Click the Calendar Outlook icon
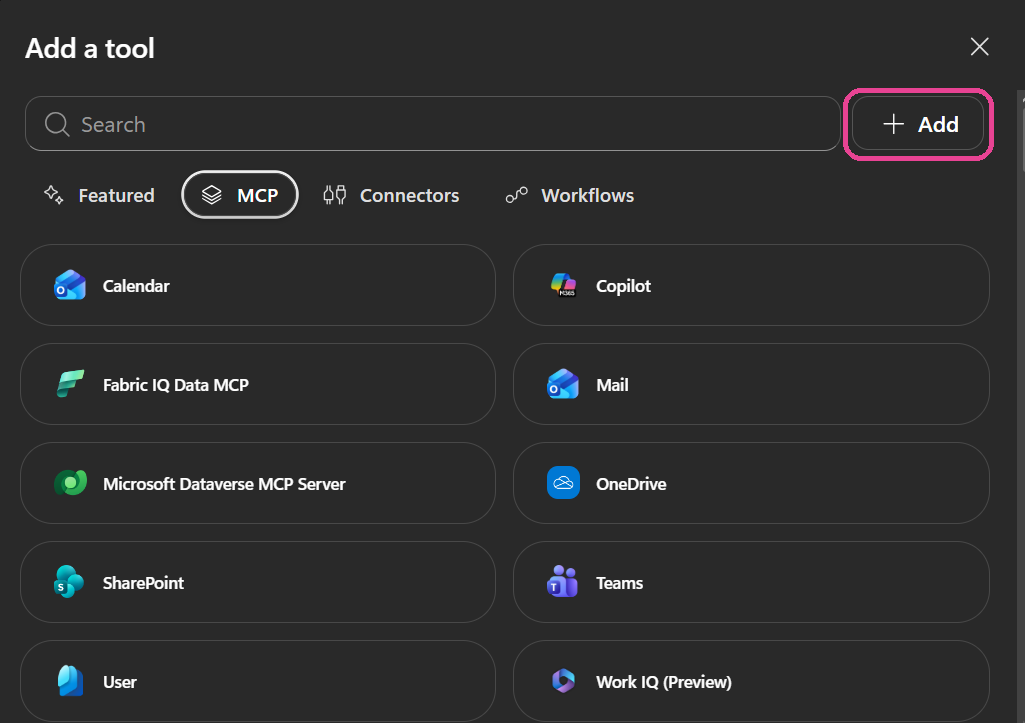Image resolution: width=1025 pixels, height=723 pixels. (70, 286)
